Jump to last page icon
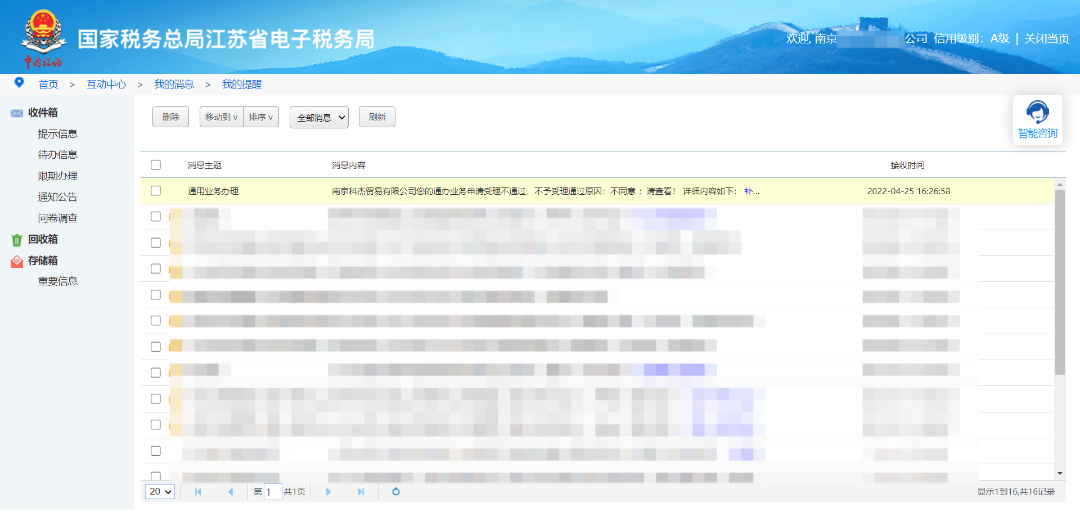The image size is (1080, 529). pos(361,492)
